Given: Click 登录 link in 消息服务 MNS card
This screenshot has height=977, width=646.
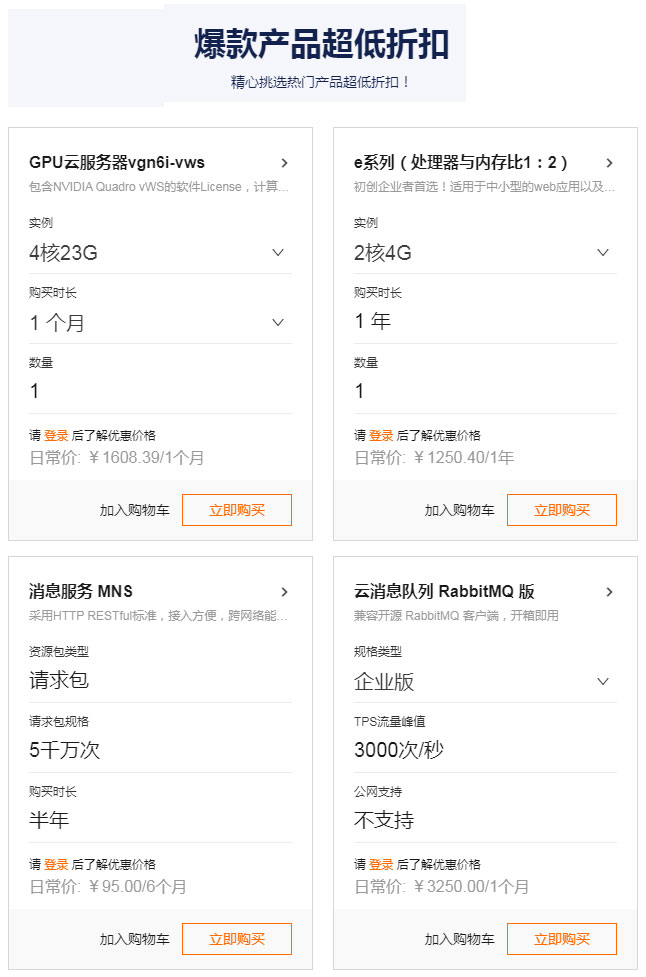Looking at the screenshot, I should pyautogui.click(x=56, y=864).
